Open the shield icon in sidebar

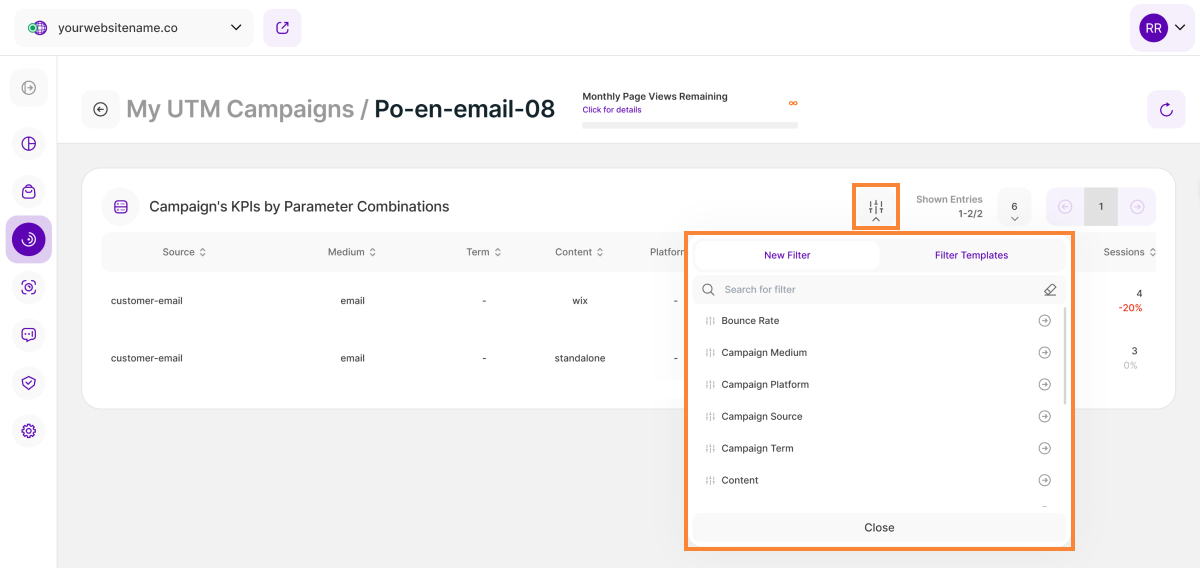29,382
